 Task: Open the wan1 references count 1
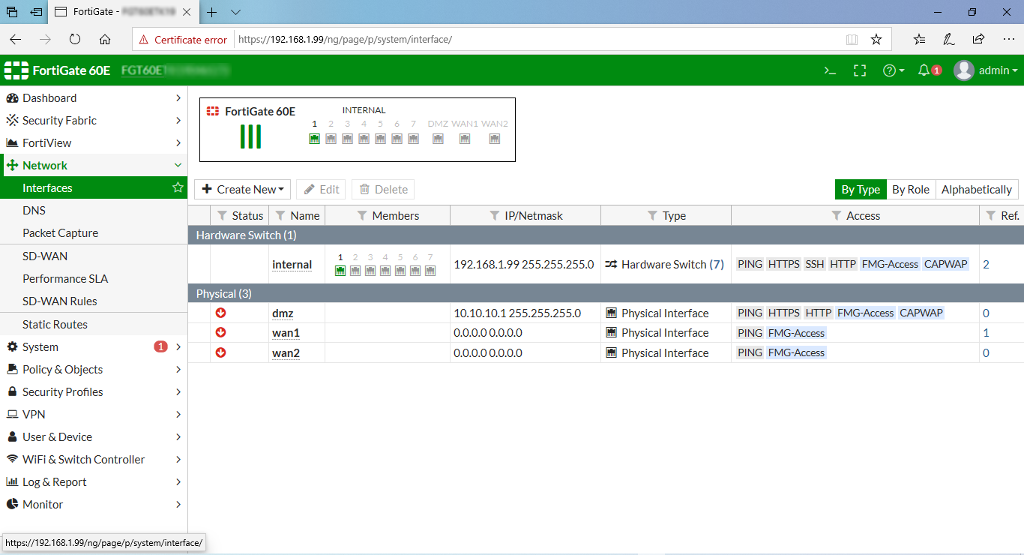[x=986, y=333]
